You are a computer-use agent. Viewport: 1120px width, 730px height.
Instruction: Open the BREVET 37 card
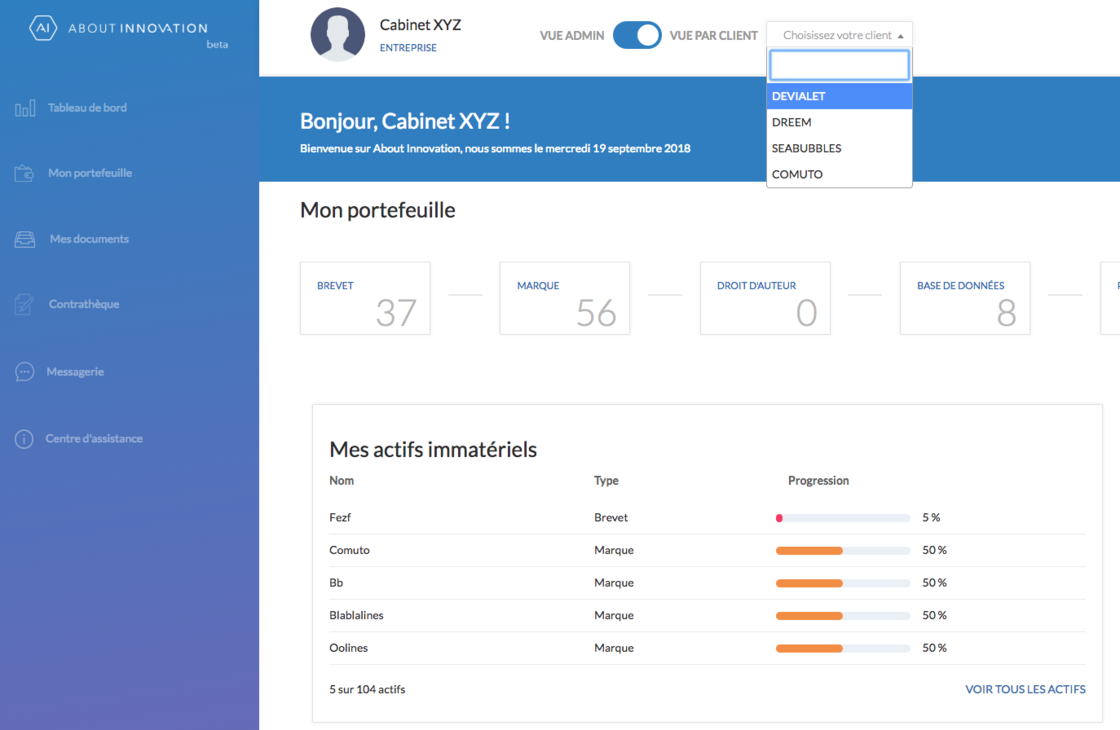pyautogui.click(x=365, y=298)
